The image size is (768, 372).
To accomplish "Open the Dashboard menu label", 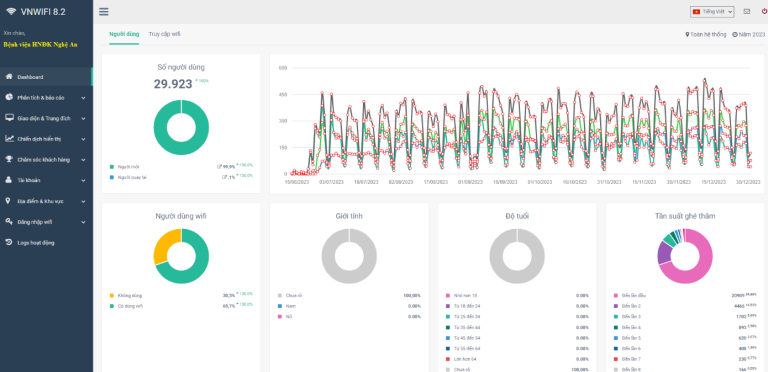I will click(x=30, y=77).
